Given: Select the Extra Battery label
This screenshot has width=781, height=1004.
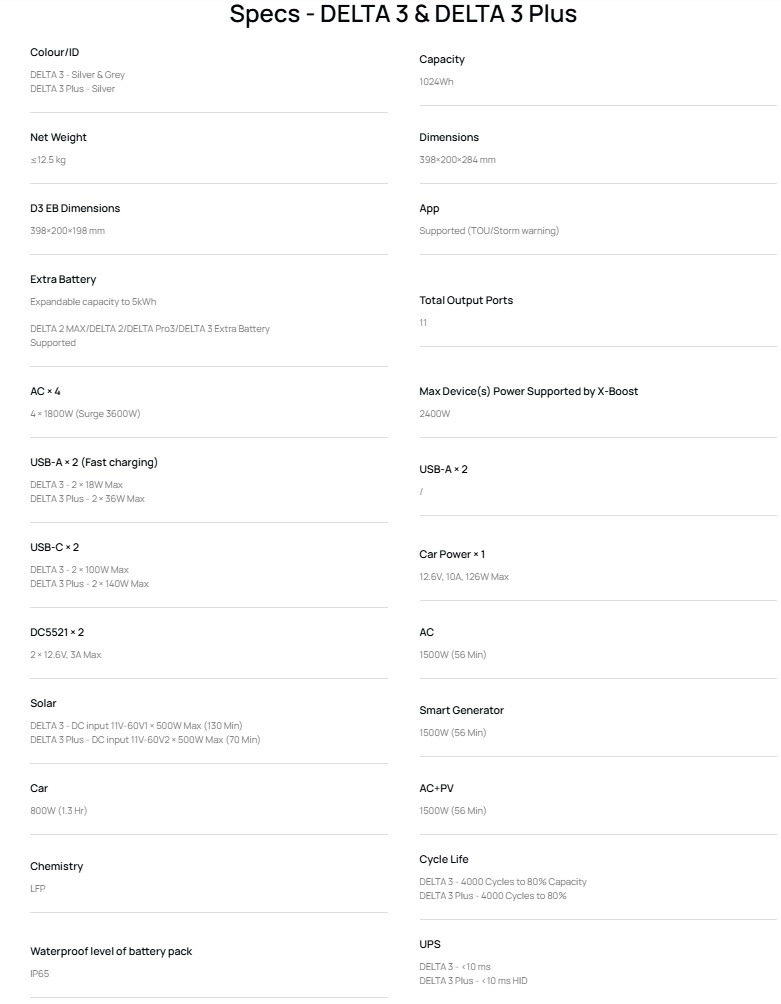Looking at the screenshot, I should pos(63,279).
